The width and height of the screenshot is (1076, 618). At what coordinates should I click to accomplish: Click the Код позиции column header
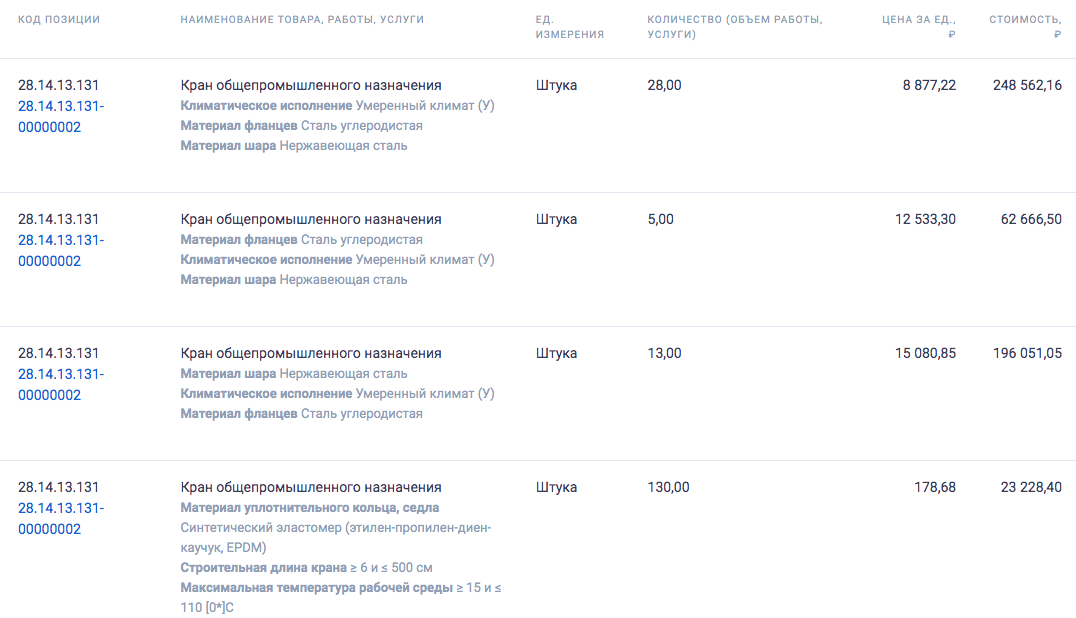pos(59,19)
